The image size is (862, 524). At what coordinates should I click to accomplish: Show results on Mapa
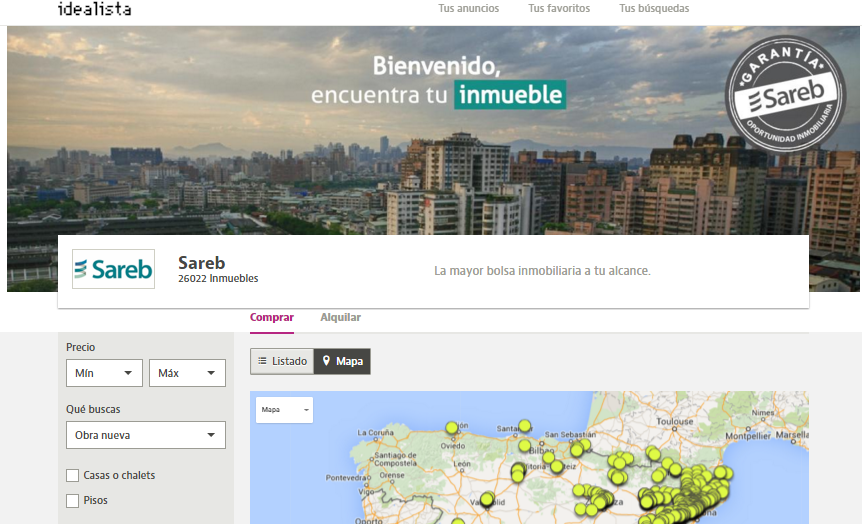(342, 361)
